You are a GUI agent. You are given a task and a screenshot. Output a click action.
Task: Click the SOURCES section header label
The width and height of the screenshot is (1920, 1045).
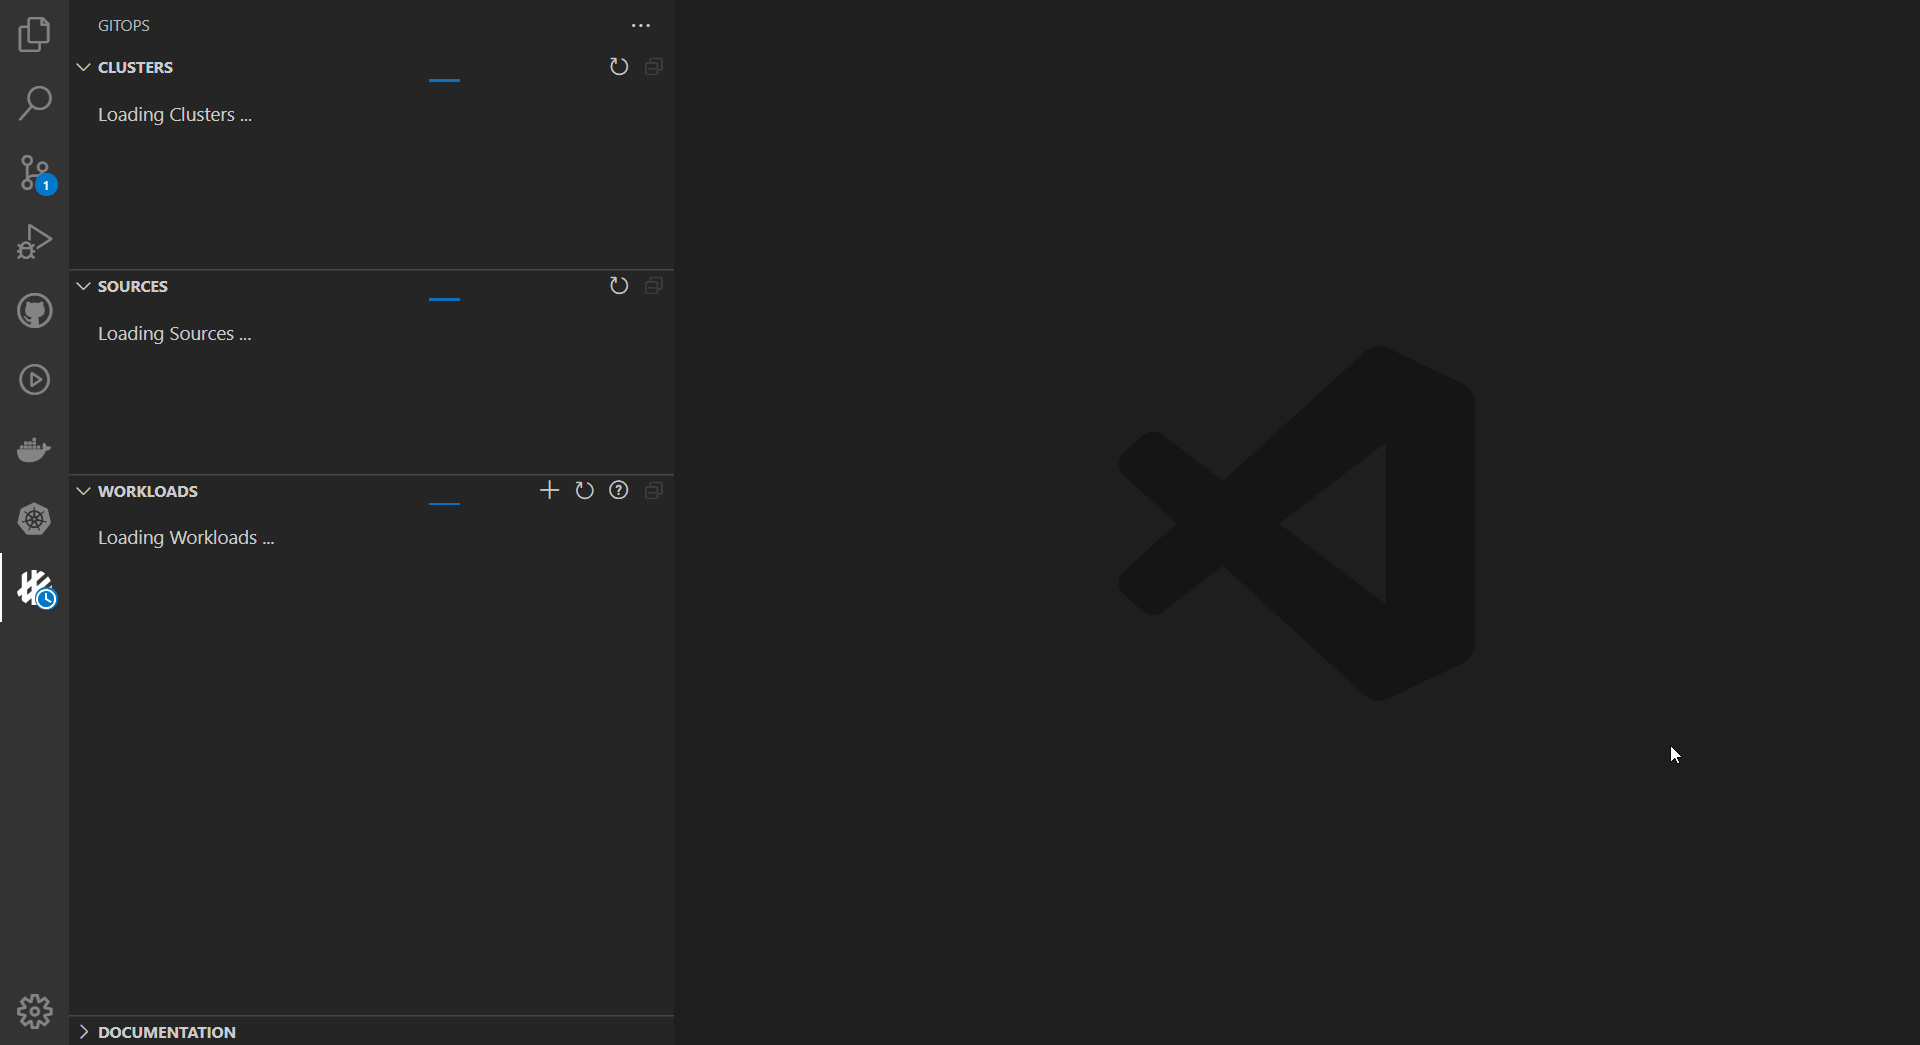tap(133, 286)
